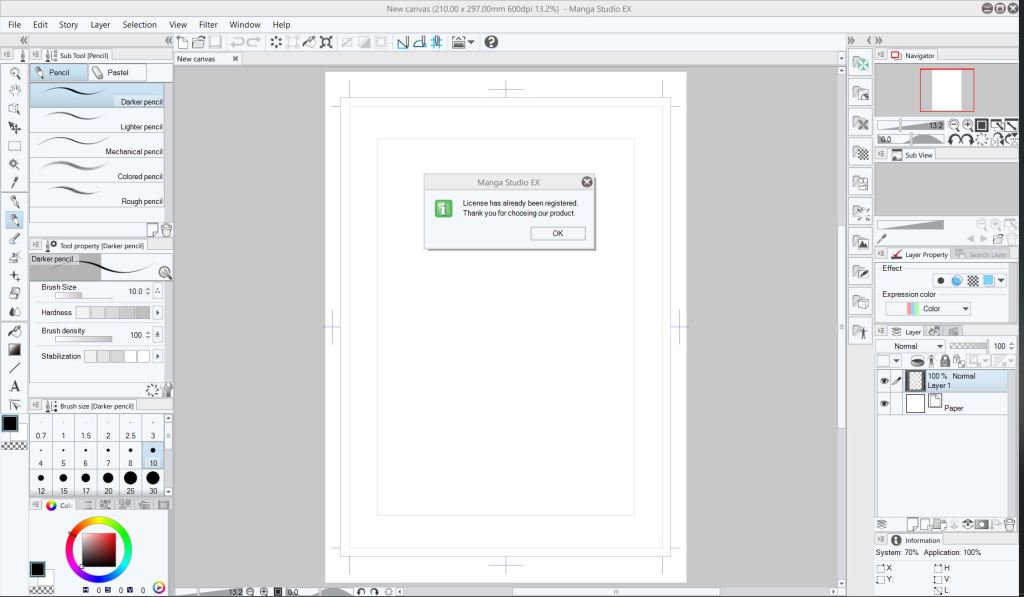Screen dimensions: 1024x597
Task: Select the Gradient tool in the toolbox
Action: coord(15,349)
